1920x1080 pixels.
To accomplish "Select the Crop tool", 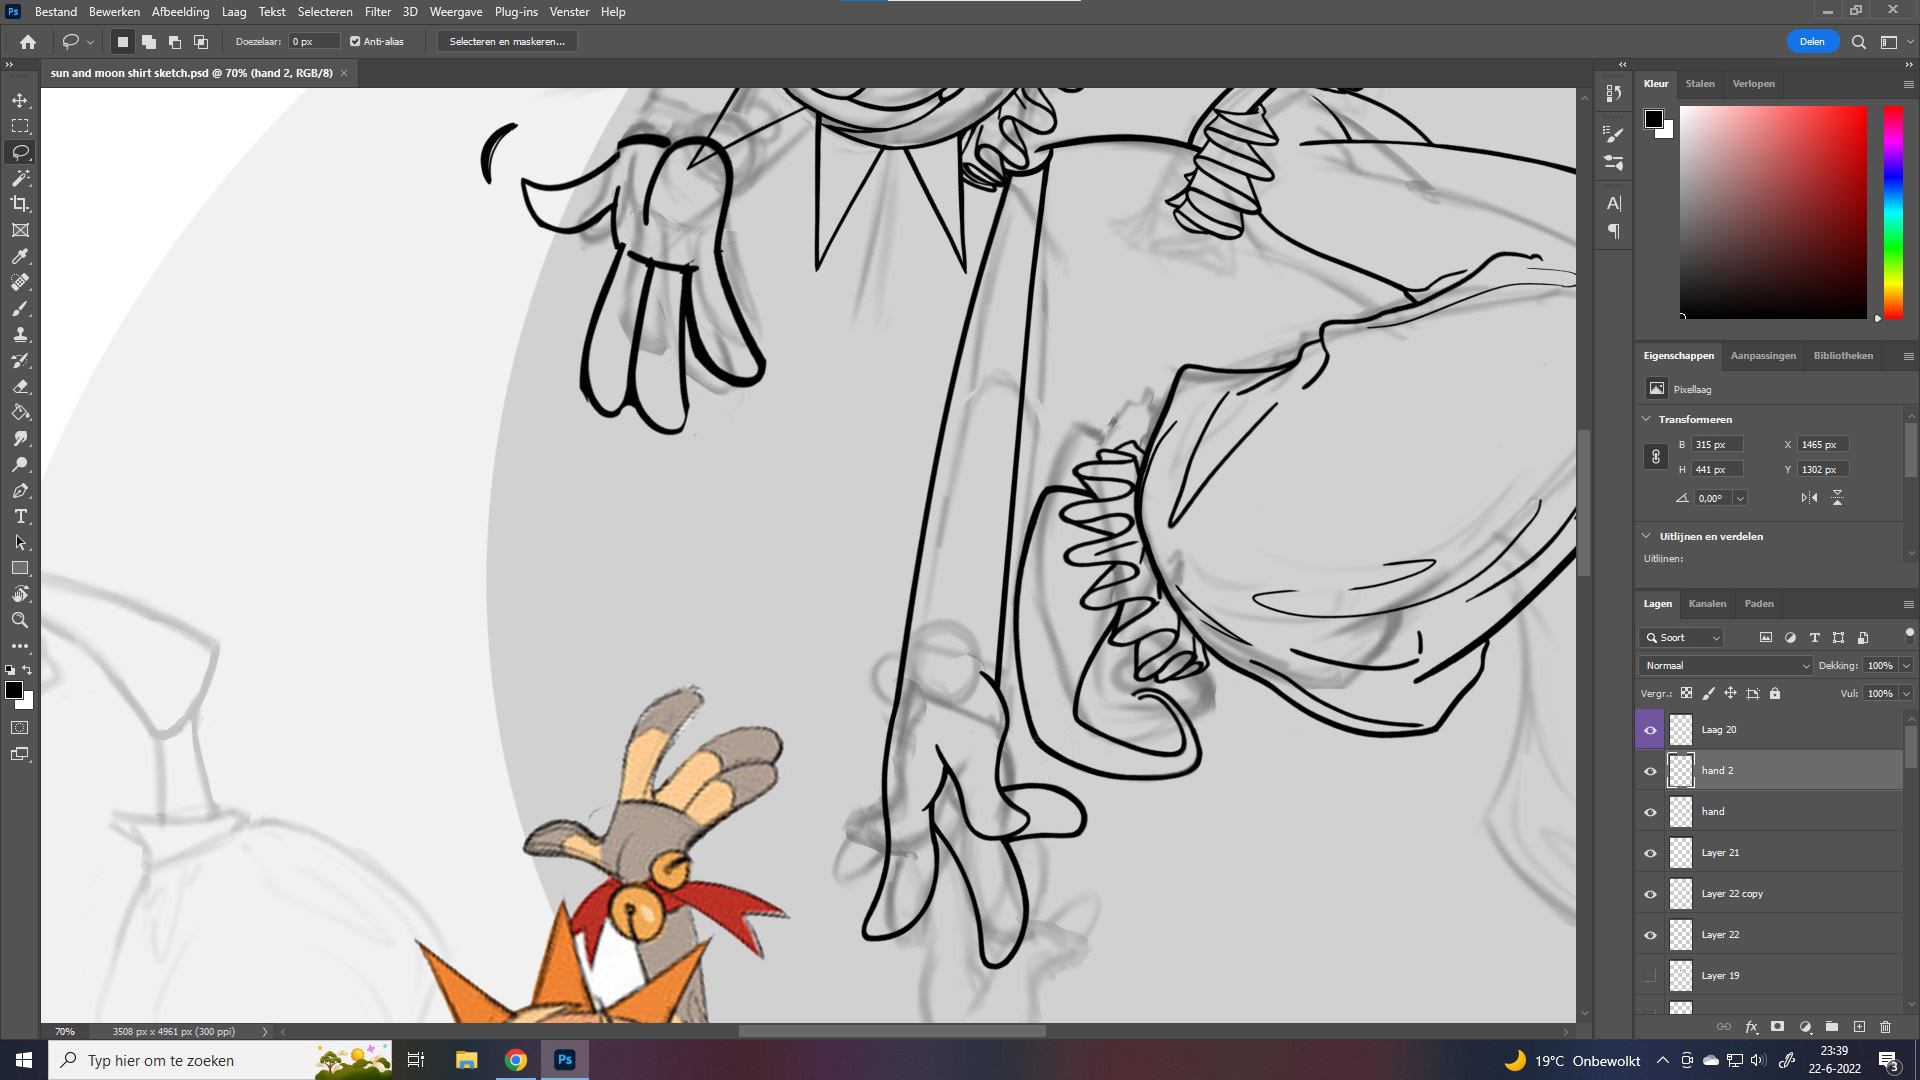I will click(20, 204).
